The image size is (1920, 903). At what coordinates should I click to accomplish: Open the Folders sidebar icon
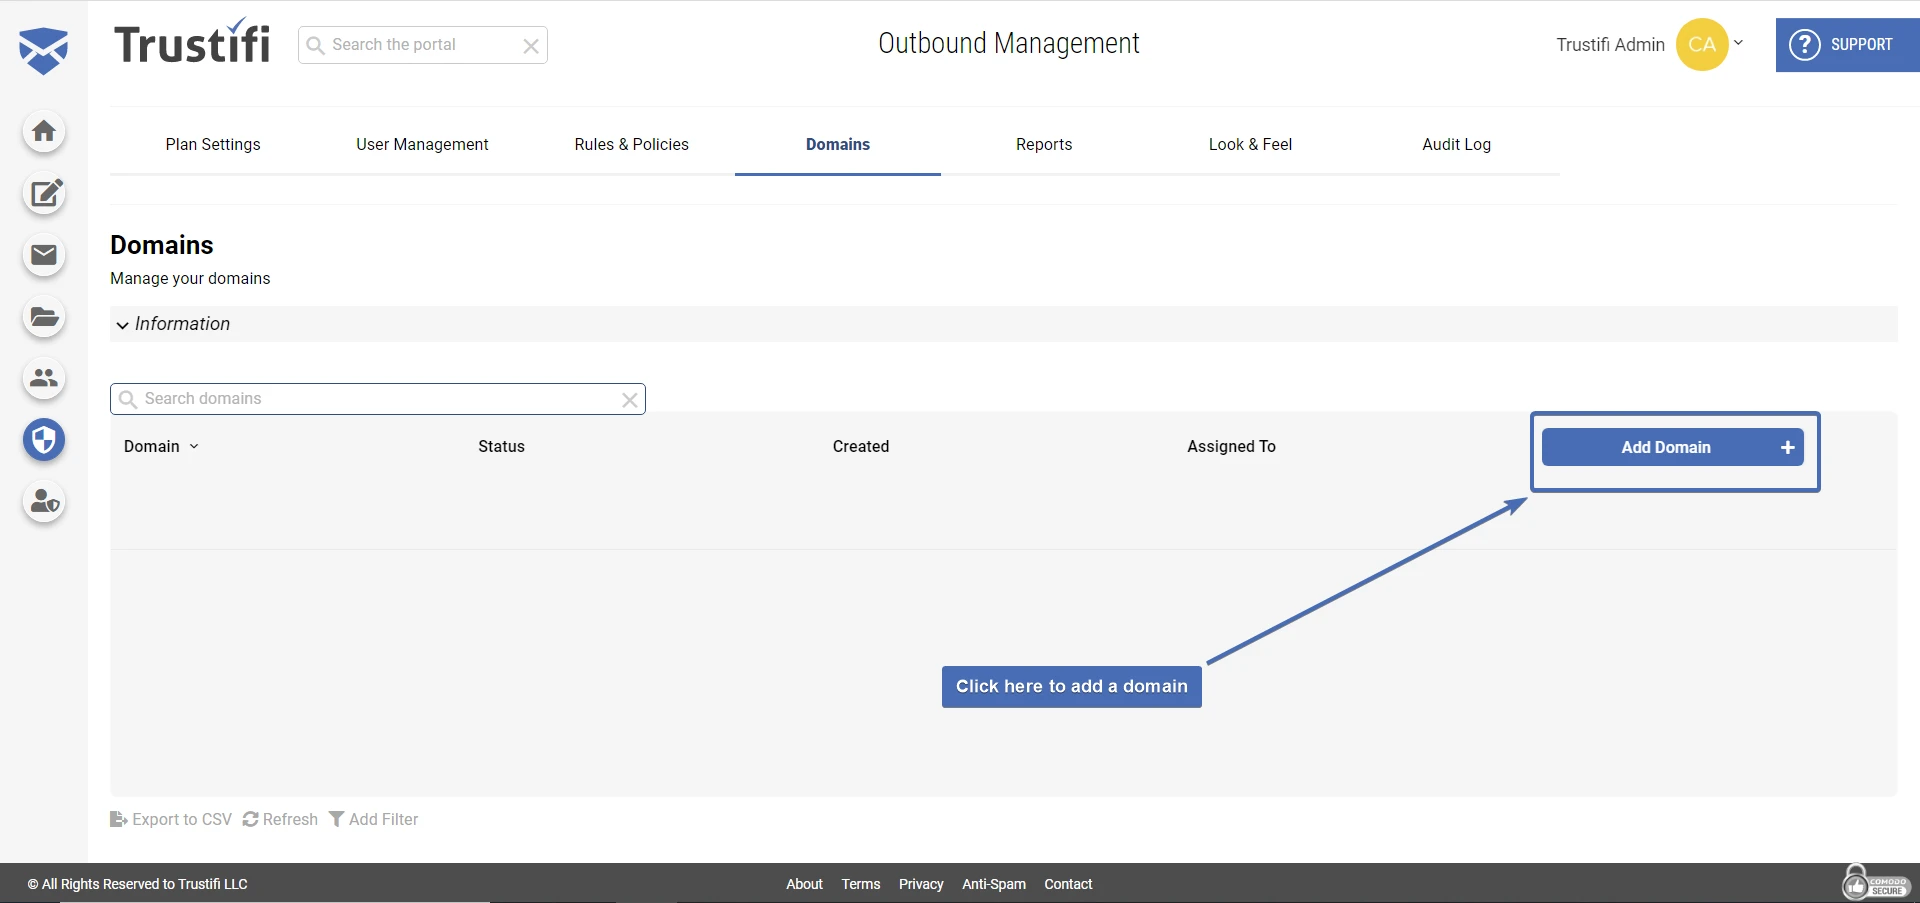tap(44, 317)
